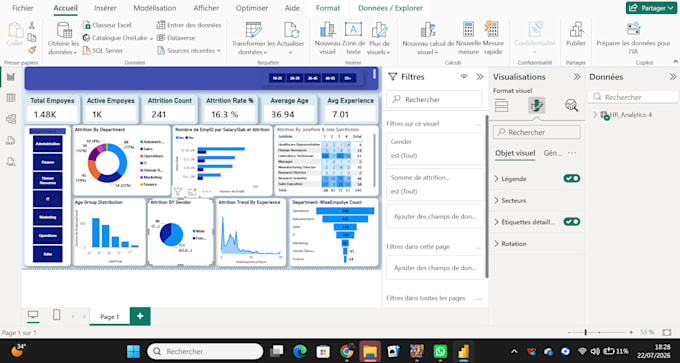This screenshot has height=363, width=680.
Task: Open Catalogue OneLake data hub
Action: [118, 38]
